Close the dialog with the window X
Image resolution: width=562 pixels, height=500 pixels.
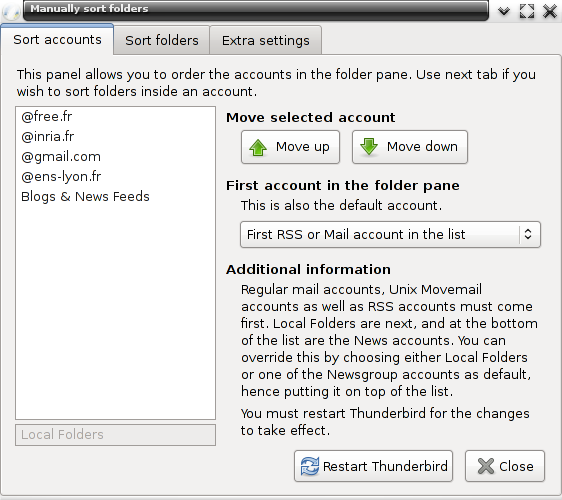click(x=549, y=11)
